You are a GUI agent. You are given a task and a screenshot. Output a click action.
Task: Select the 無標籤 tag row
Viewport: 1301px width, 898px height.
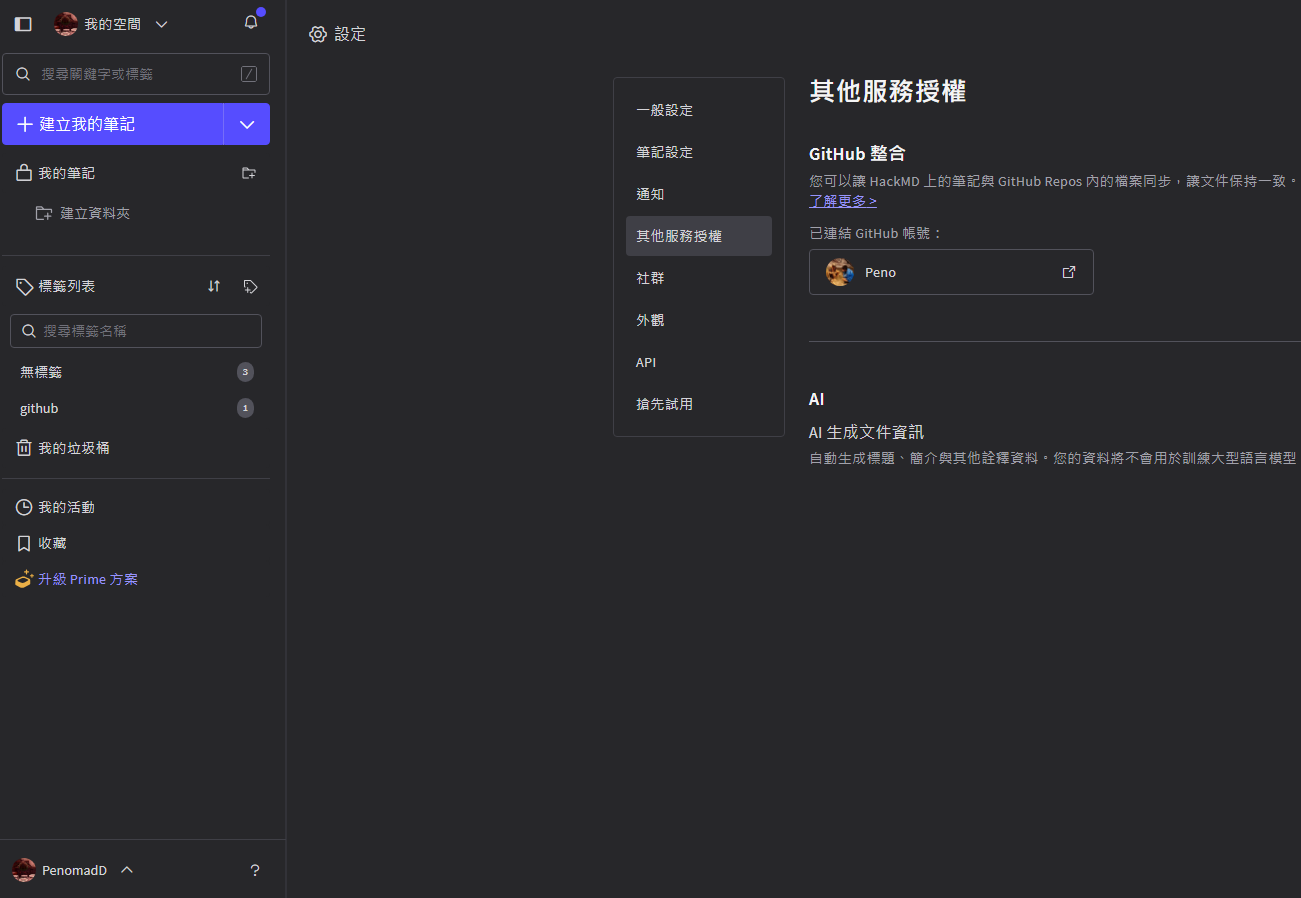point(136,372)
